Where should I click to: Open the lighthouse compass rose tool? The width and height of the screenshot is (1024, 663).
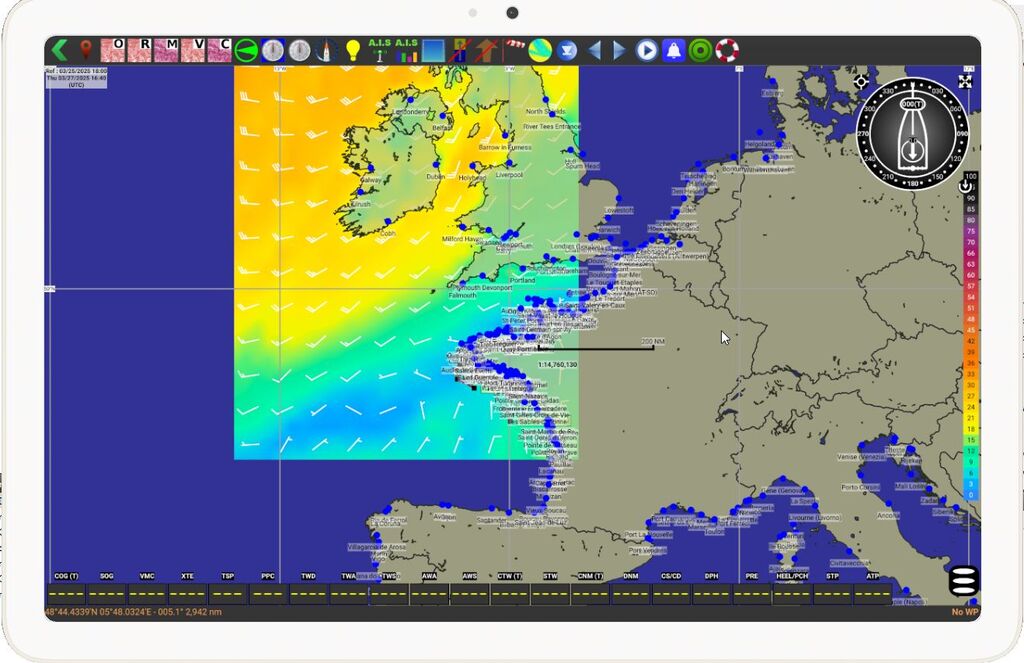click(x=326, y=50)
